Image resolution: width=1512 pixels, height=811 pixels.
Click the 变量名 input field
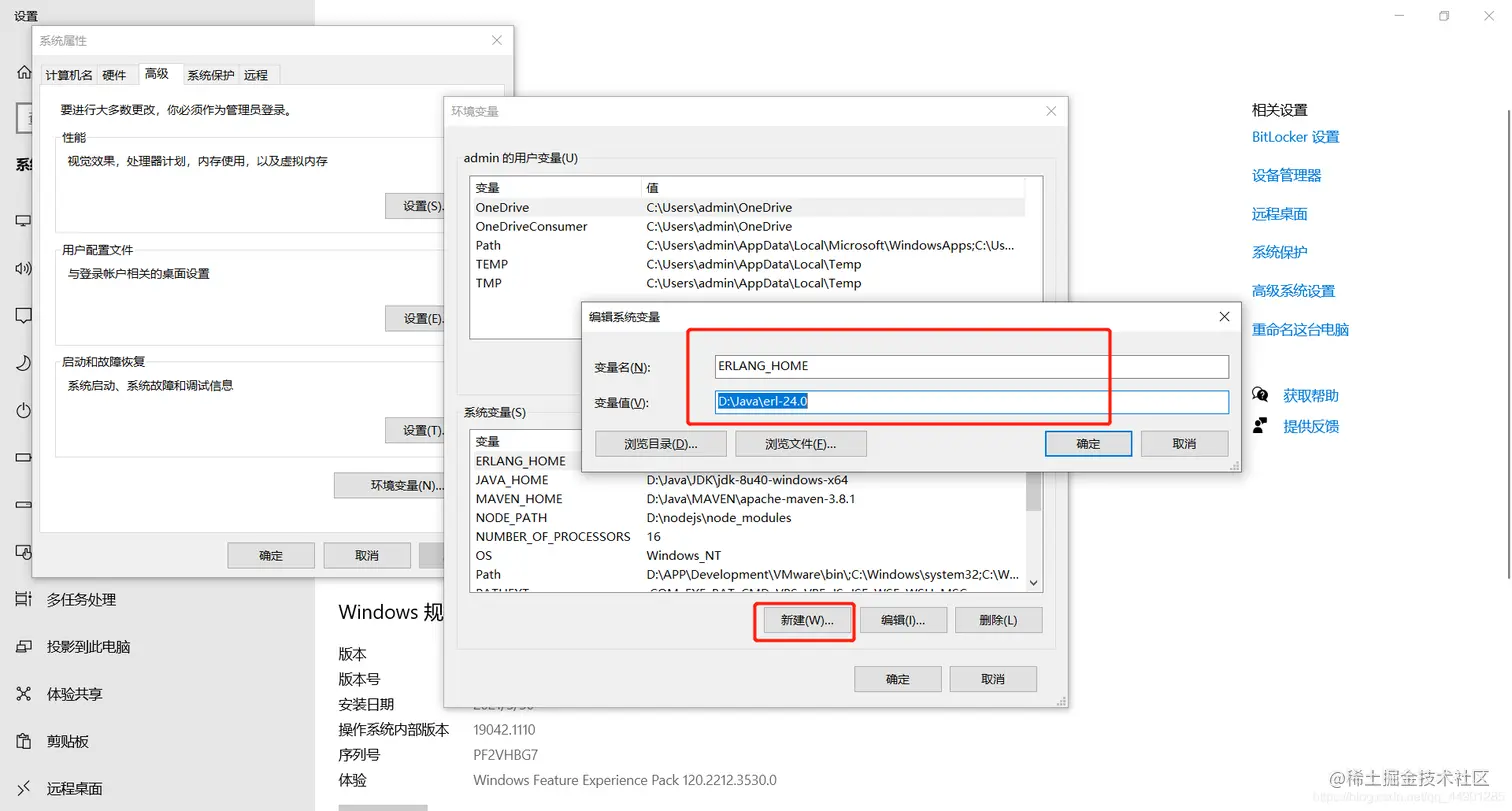tap(971, 366)
